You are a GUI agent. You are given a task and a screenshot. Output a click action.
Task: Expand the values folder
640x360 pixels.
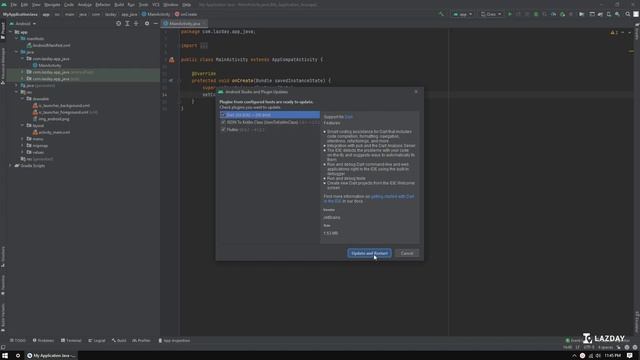[22, 152]
